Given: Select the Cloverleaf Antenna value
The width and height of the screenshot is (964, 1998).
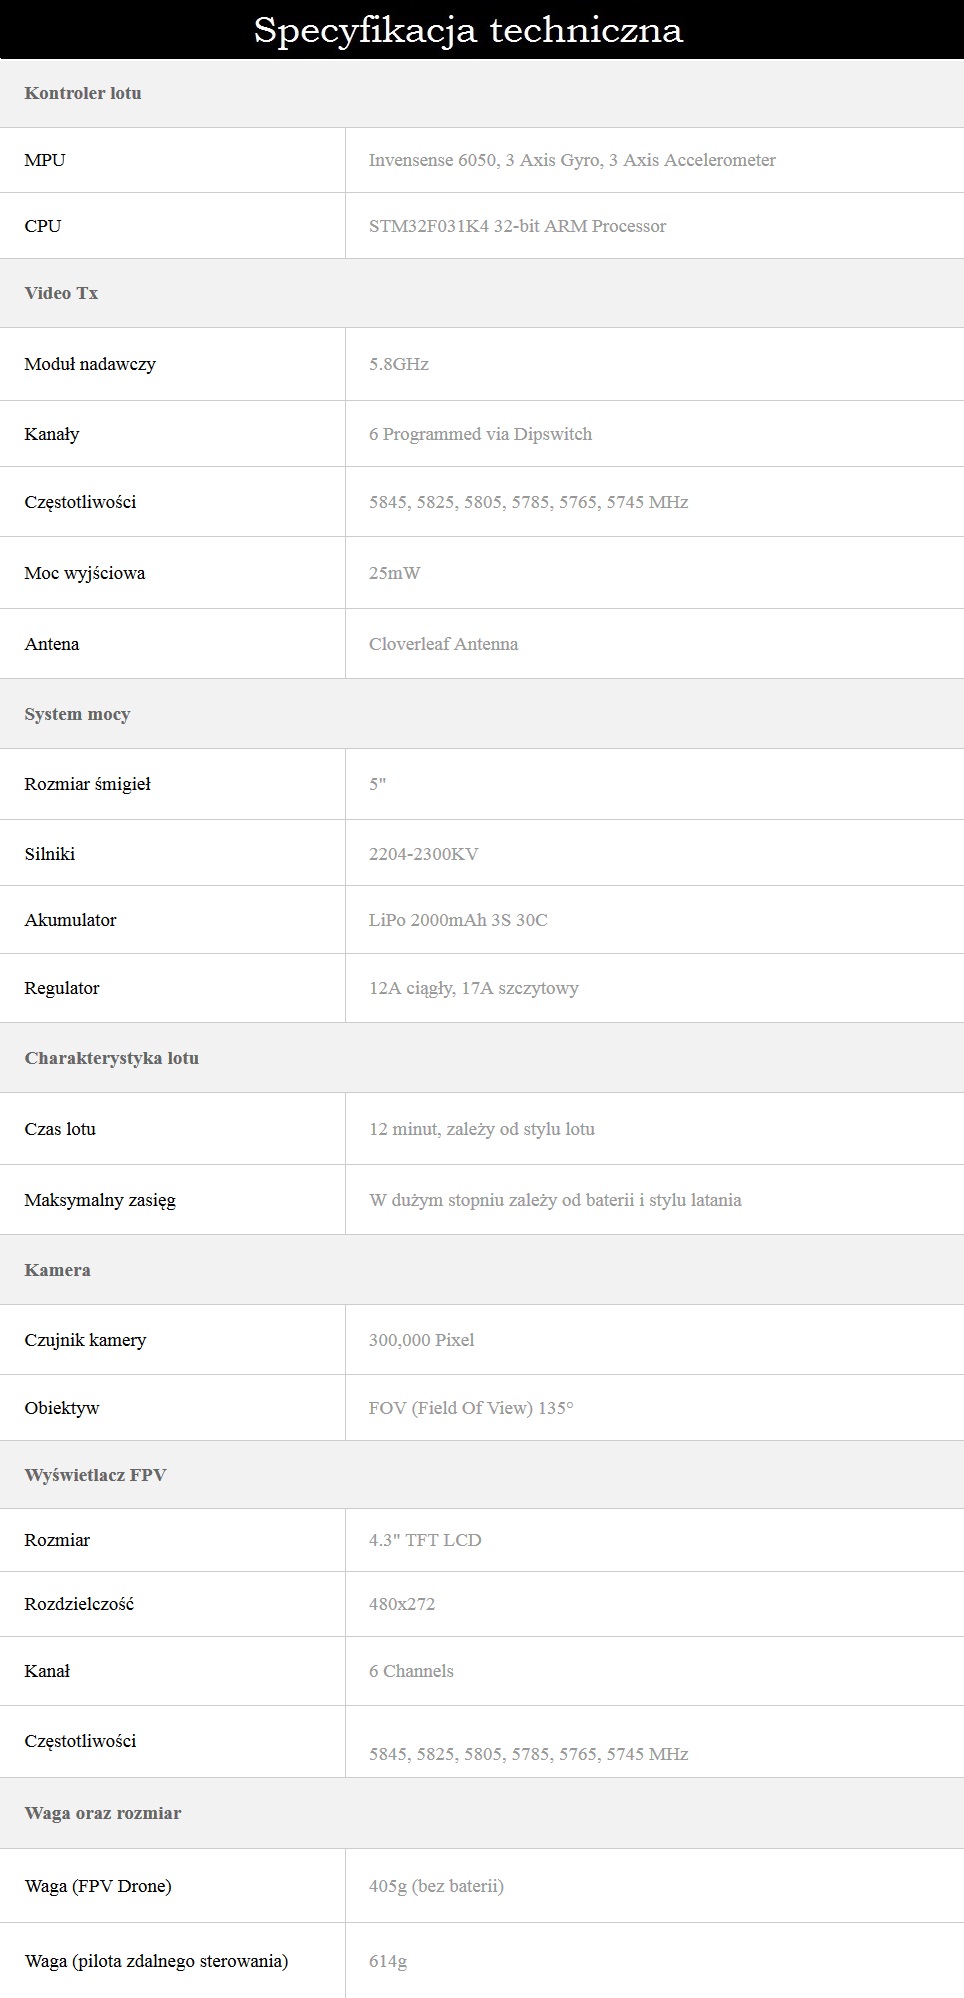Looking at the screenshot, I should (443, 644).
